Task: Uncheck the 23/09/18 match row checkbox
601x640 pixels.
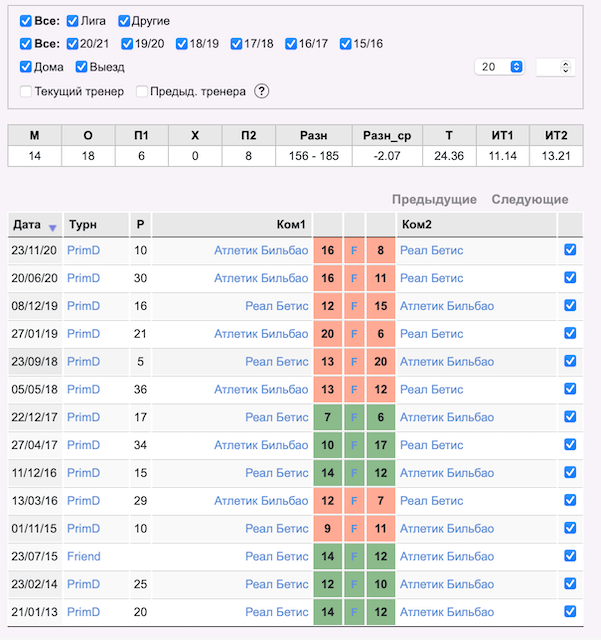Action: point(570,360)
